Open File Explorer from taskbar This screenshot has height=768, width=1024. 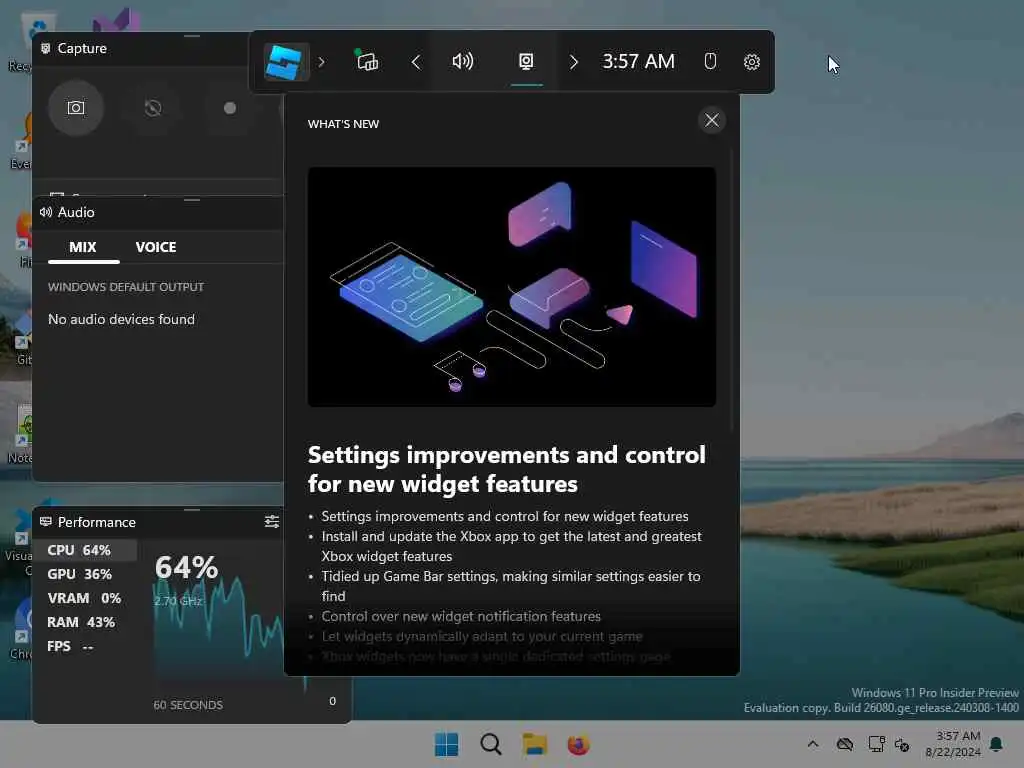pos(534,744)
